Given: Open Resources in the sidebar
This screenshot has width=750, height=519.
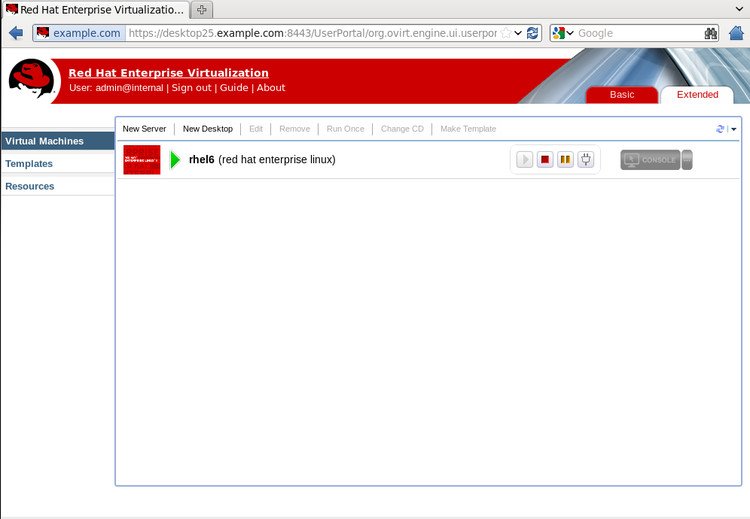Looking at the screenshot, I should tap(57, 186).
